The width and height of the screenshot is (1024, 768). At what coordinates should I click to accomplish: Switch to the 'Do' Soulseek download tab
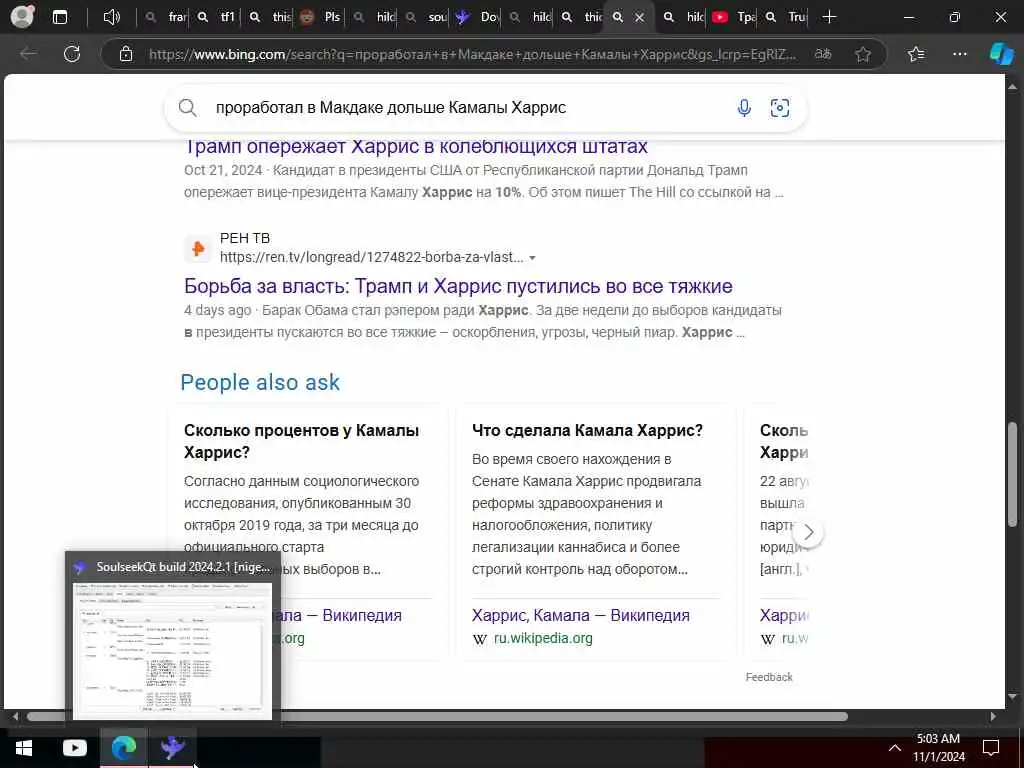[479, 17]
